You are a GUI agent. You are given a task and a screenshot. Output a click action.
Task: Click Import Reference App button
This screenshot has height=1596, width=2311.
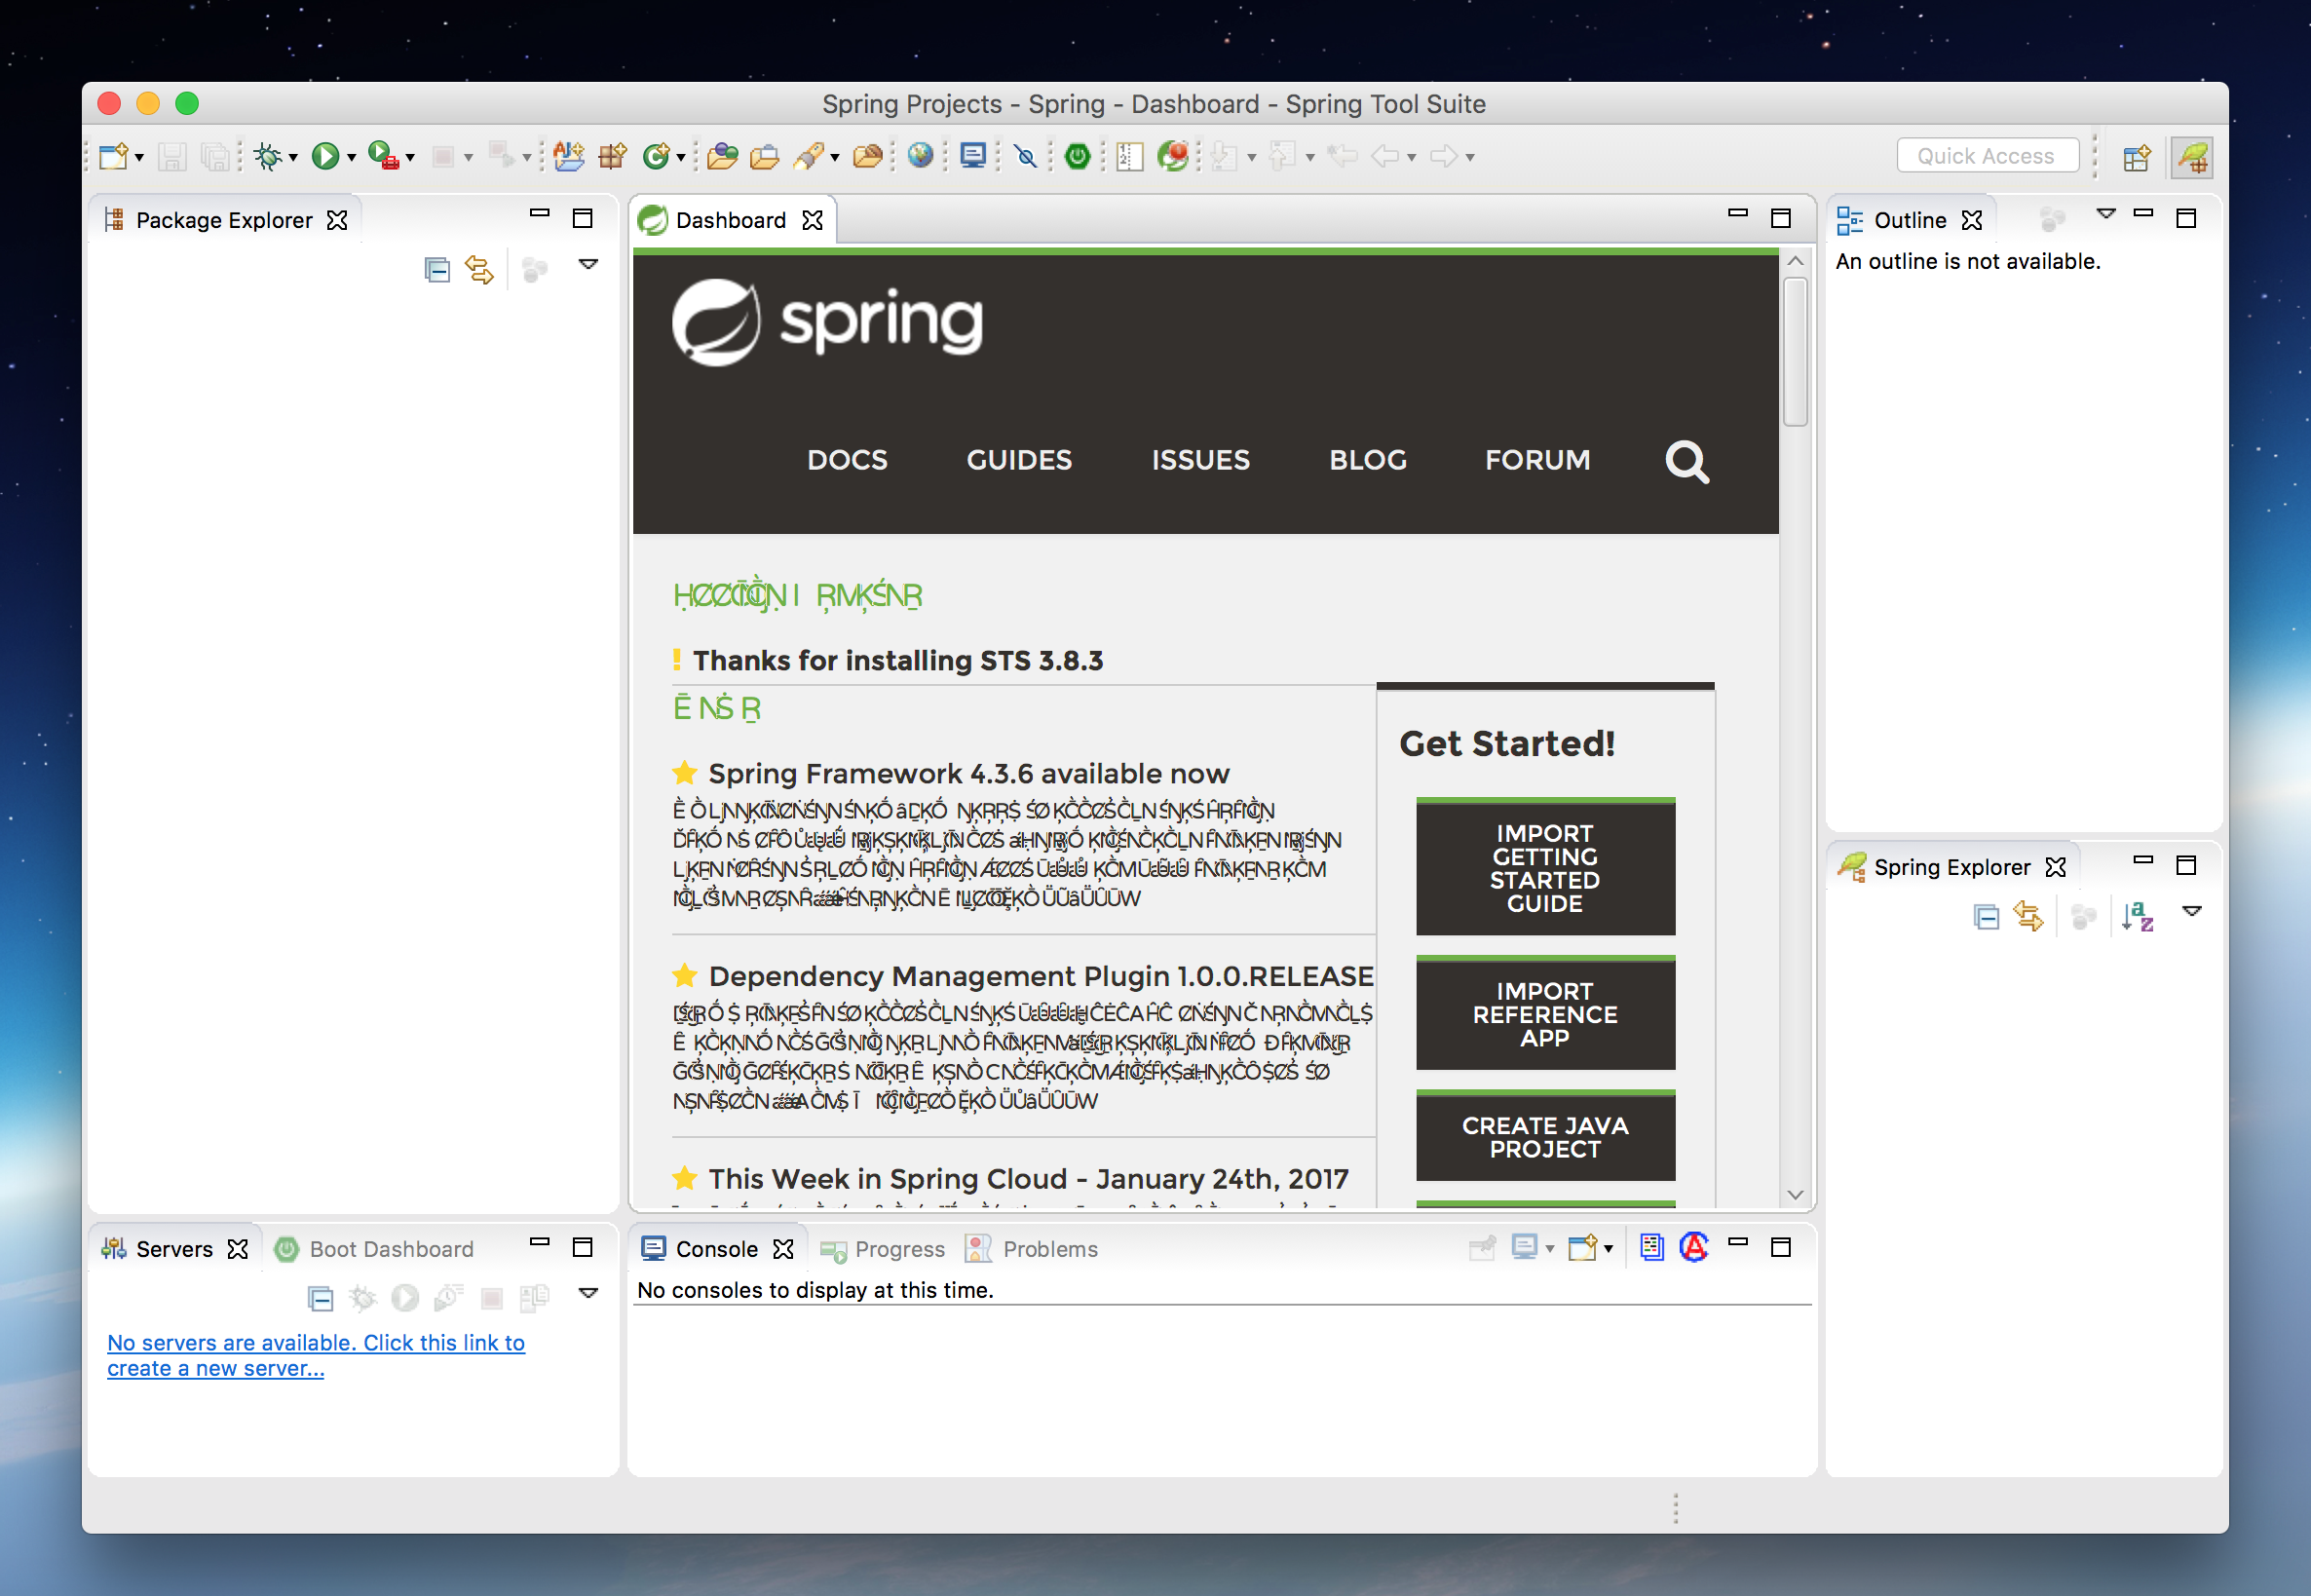(1545, 1013)
